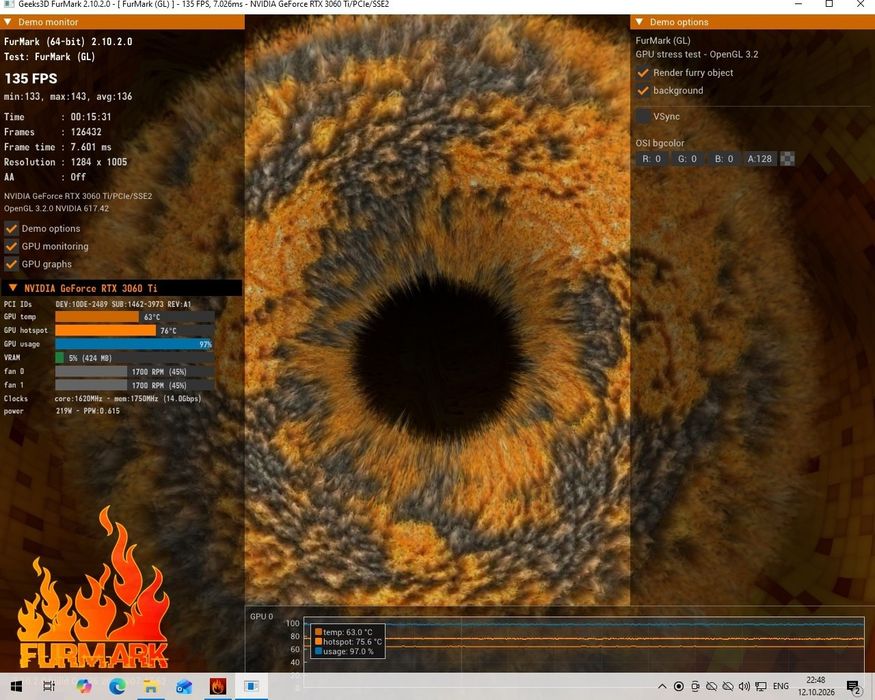This screenshot has width=875, height=700.
Task: Toggle the background checkbox
Action: click(x=643, y=90)
